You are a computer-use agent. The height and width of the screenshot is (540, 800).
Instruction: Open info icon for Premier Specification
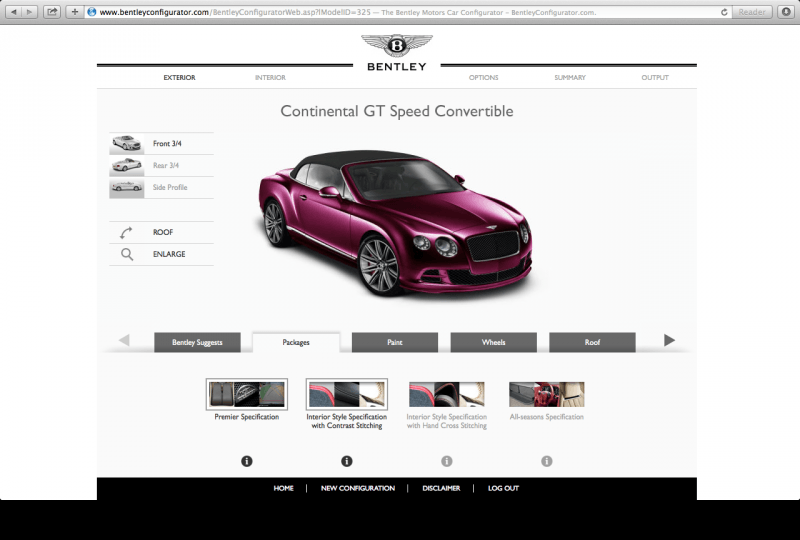(x=247, y=461)
